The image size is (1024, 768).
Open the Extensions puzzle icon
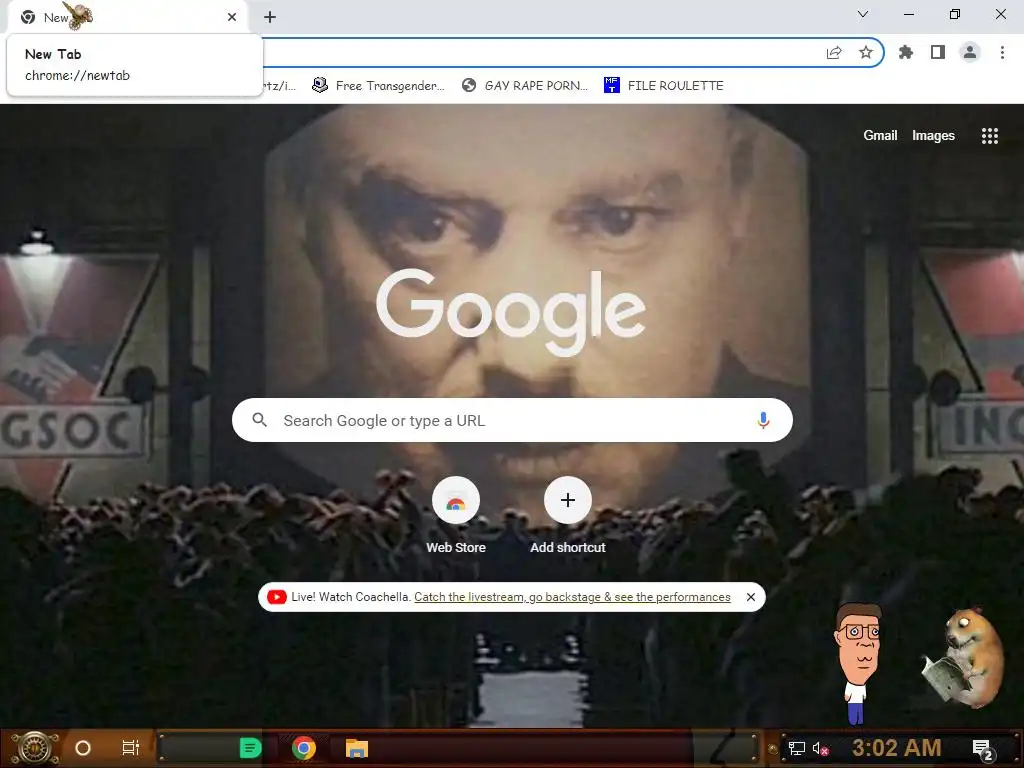(906, 52)
